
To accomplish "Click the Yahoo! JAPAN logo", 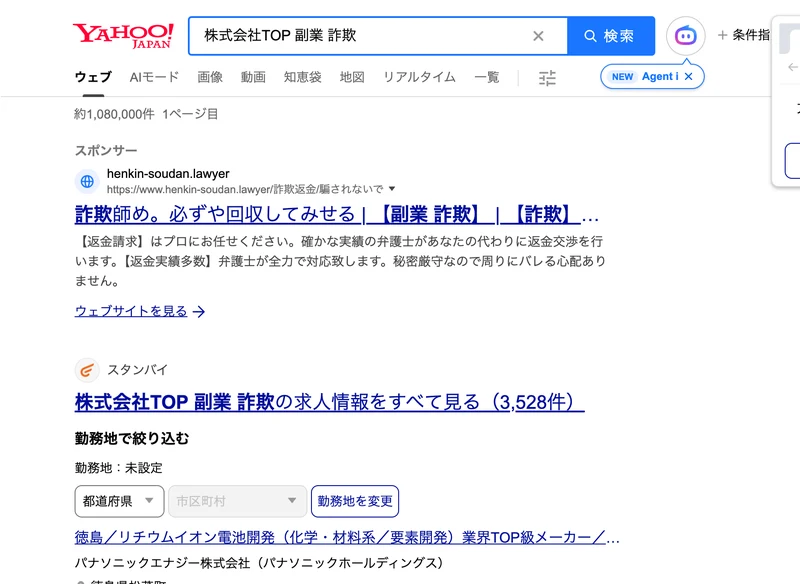I will (123, 36).
